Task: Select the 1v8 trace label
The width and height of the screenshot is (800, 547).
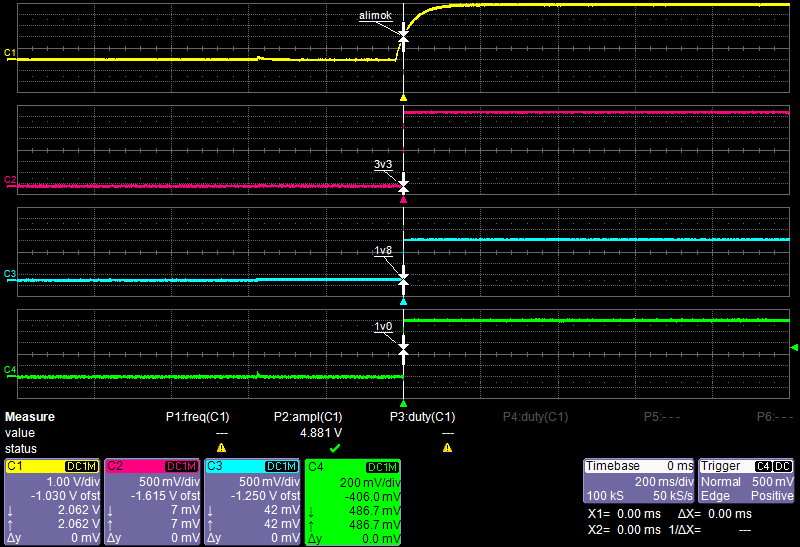Action: [383, 250]
